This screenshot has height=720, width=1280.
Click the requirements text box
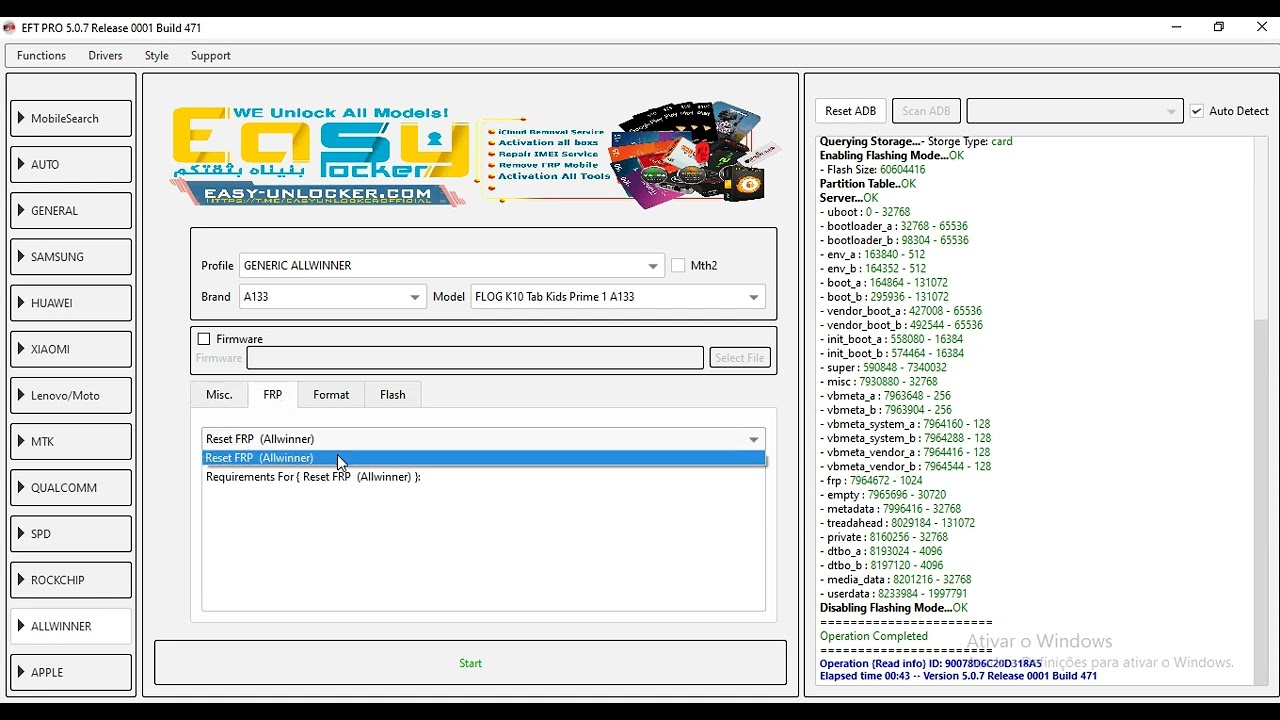pyautogui.click(x=484, y=538)
